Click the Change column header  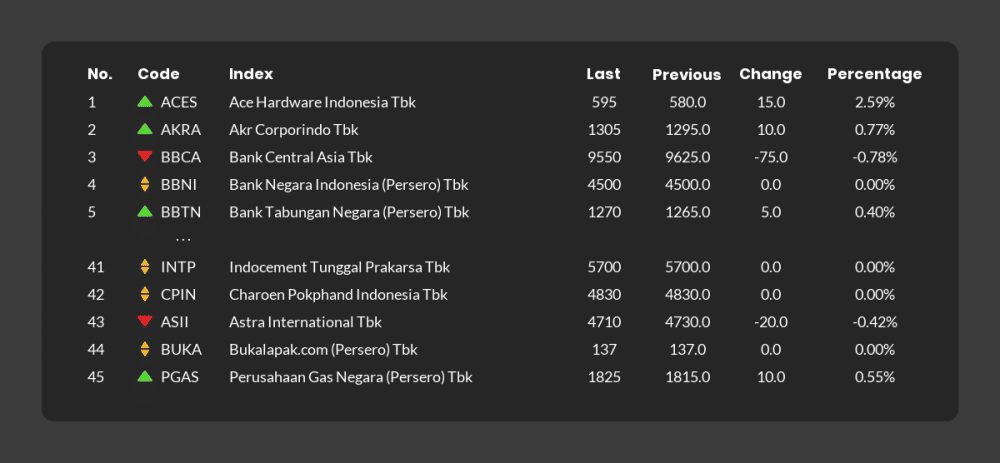coord(770,74)
